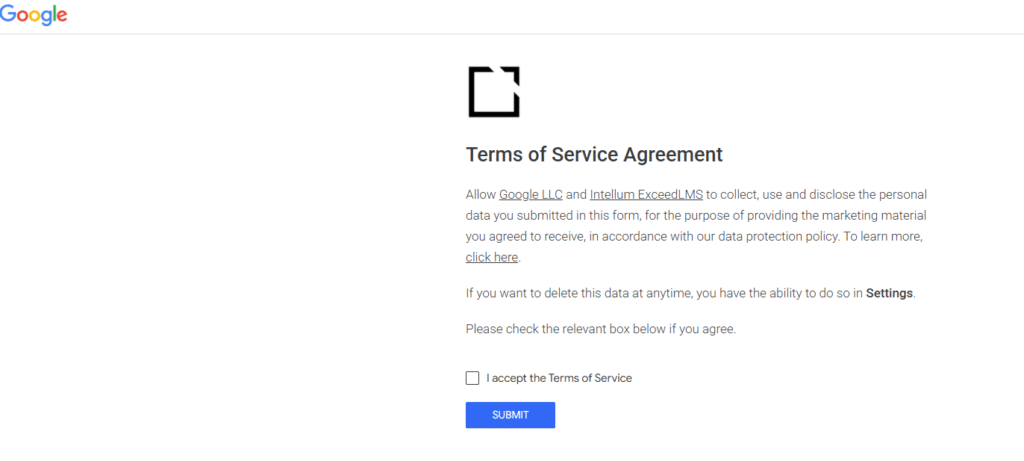Click the blue capital G of Google
The width and height of the screenshot is (1024, 461).
(x=8, y=14)
